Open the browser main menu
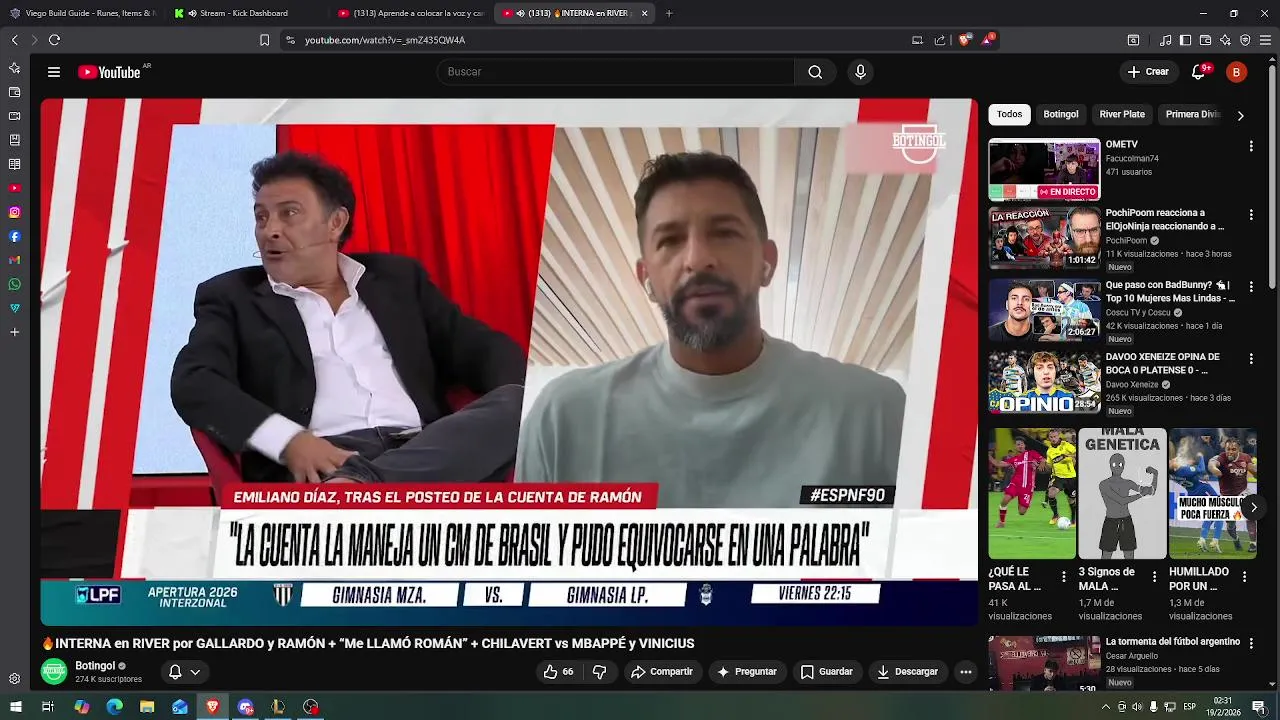This screenshot has width=1280, height=720. coord(1265,40)
